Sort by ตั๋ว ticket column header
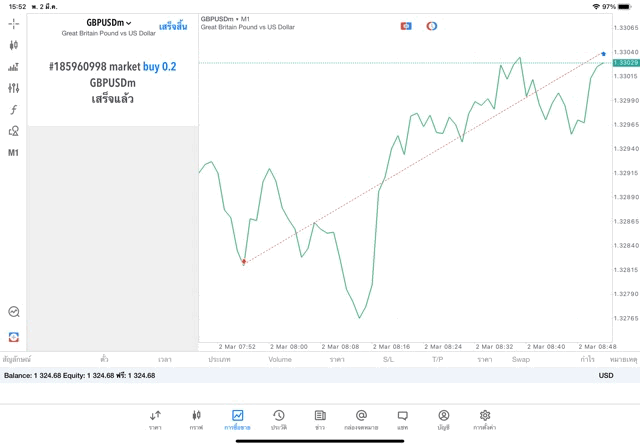Screen dimensions: 640x447 (x=104, y=359)
